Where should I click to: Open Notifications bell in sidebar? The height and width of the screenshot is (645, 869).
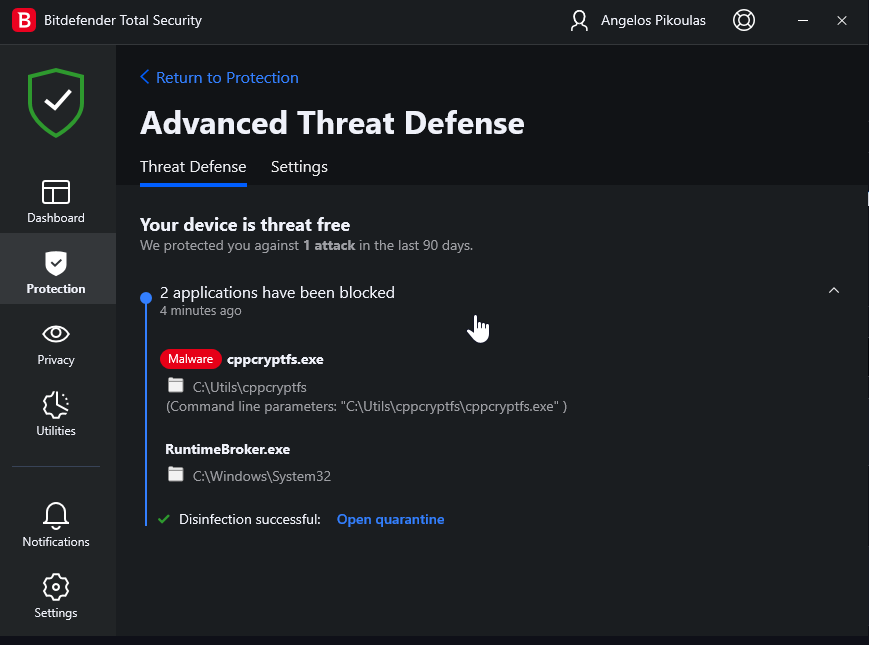pyautogui.click(x=56, y=525)
